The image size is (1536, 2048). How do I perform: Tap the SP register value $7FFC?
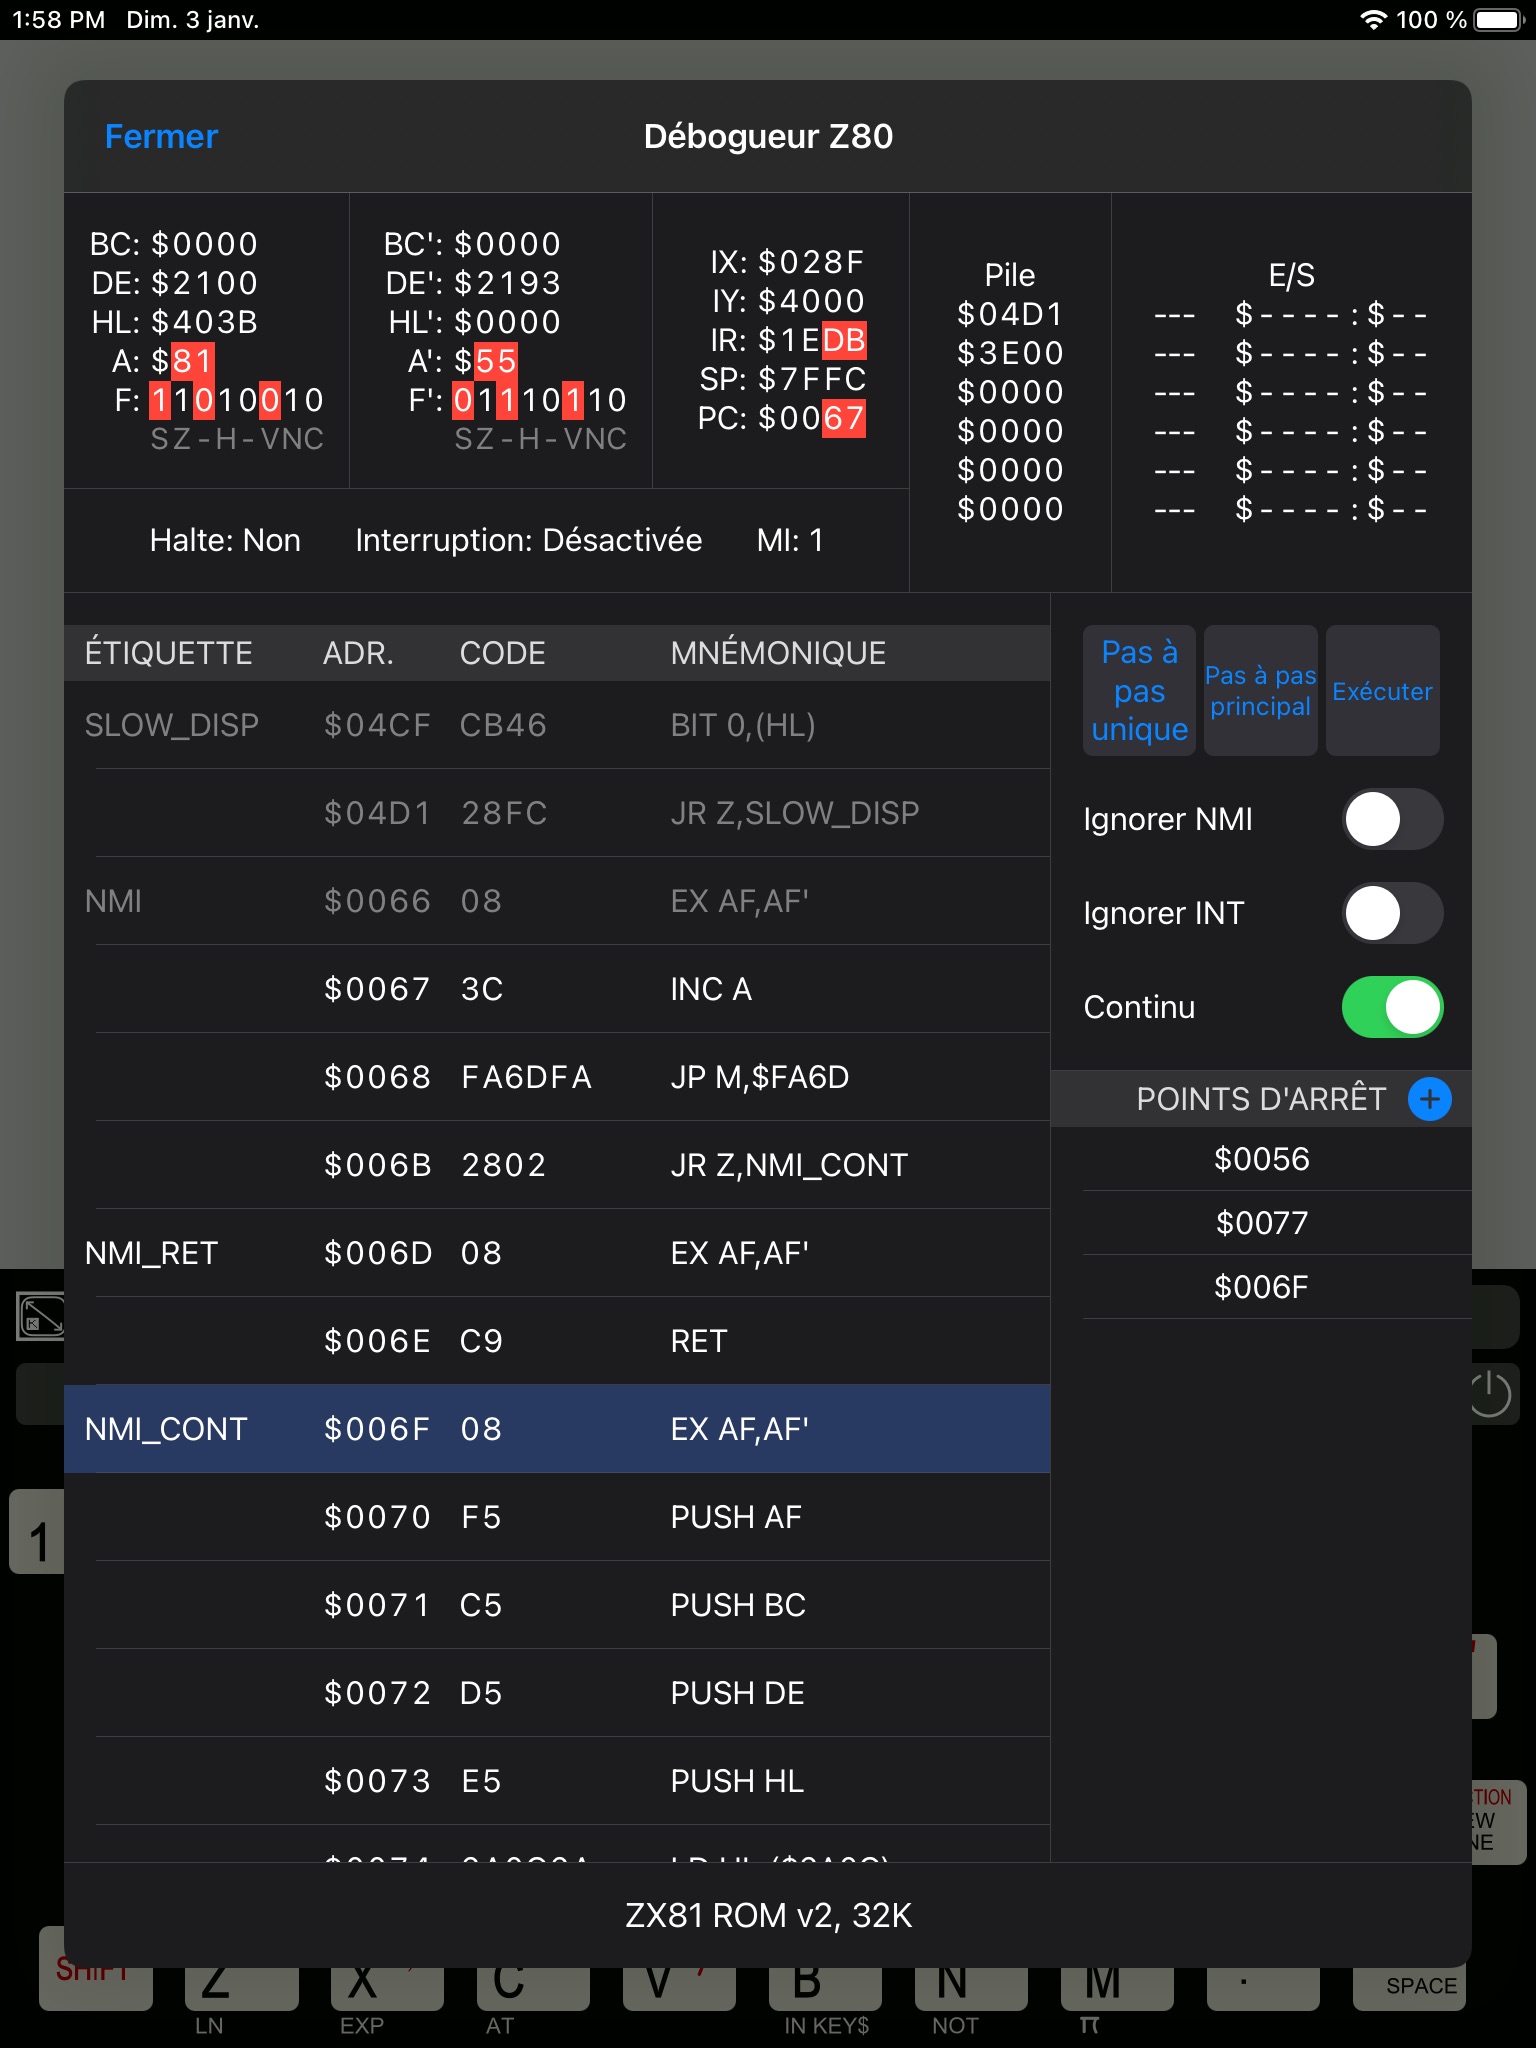(x=812, y=379)
